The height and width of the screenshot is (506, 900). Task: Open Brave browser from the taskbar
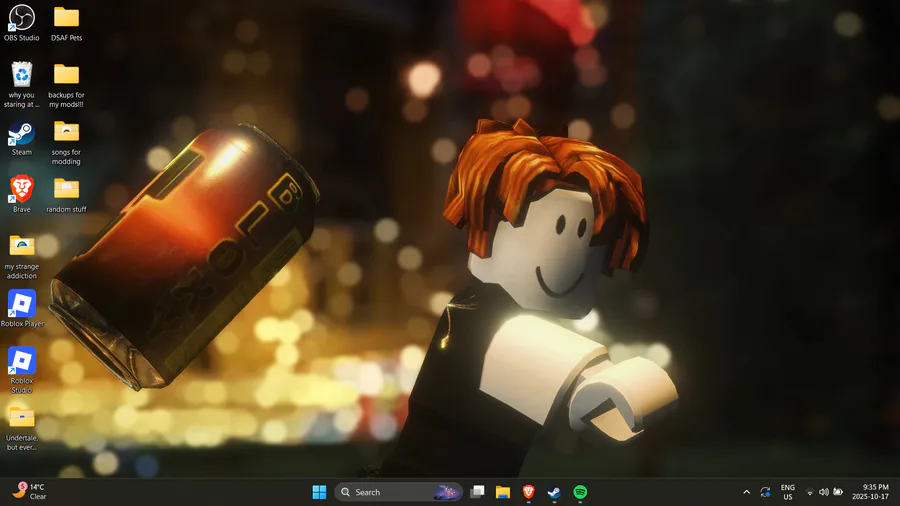click(529, 492)
